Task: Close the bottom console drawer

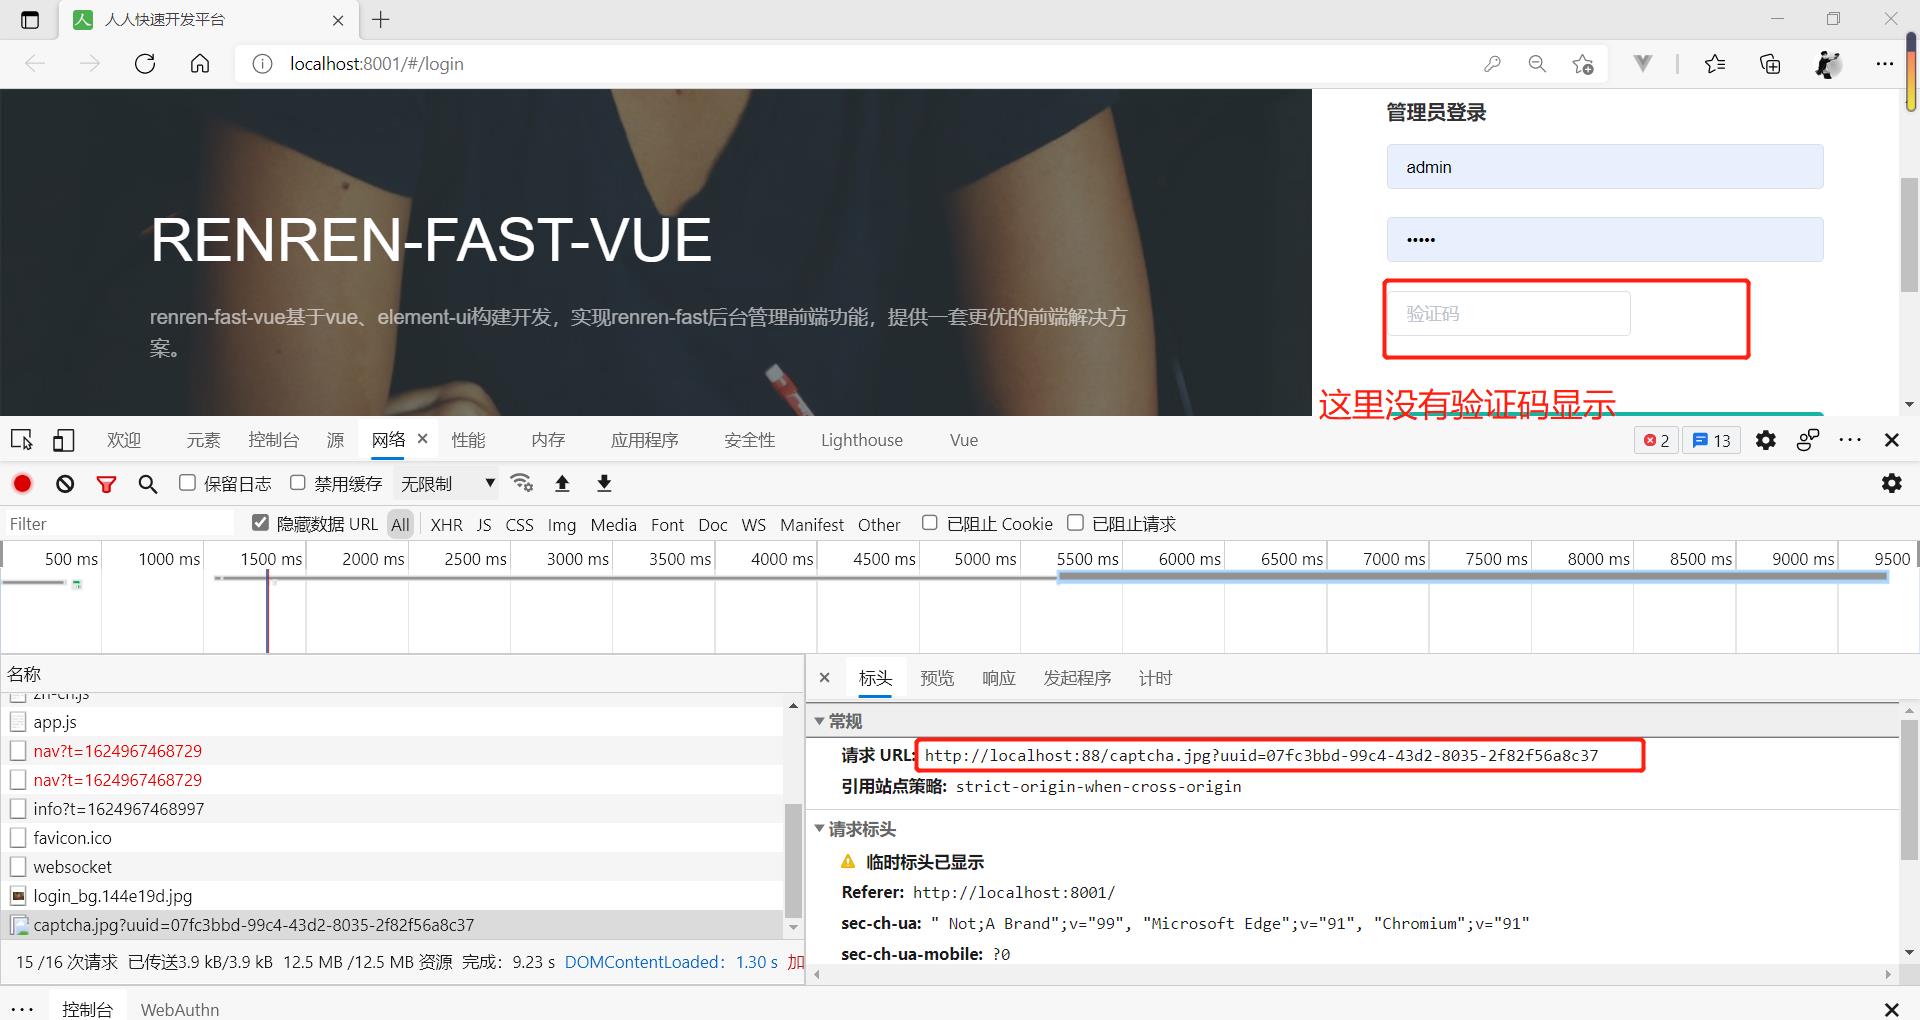Action: [1891, 1009]
